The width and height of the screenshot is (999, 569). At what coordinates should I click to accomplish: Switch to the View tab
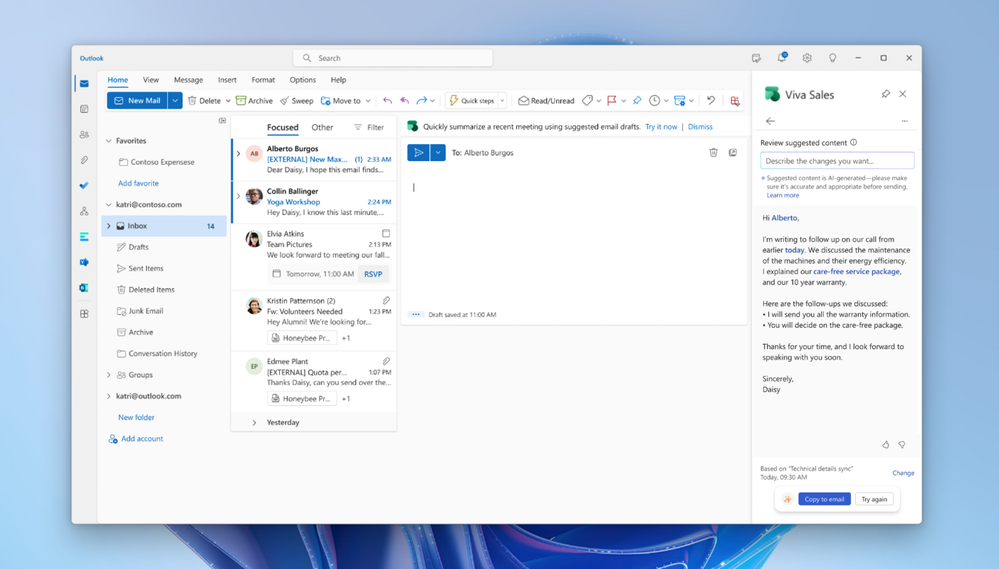click(x=151, y=80)
